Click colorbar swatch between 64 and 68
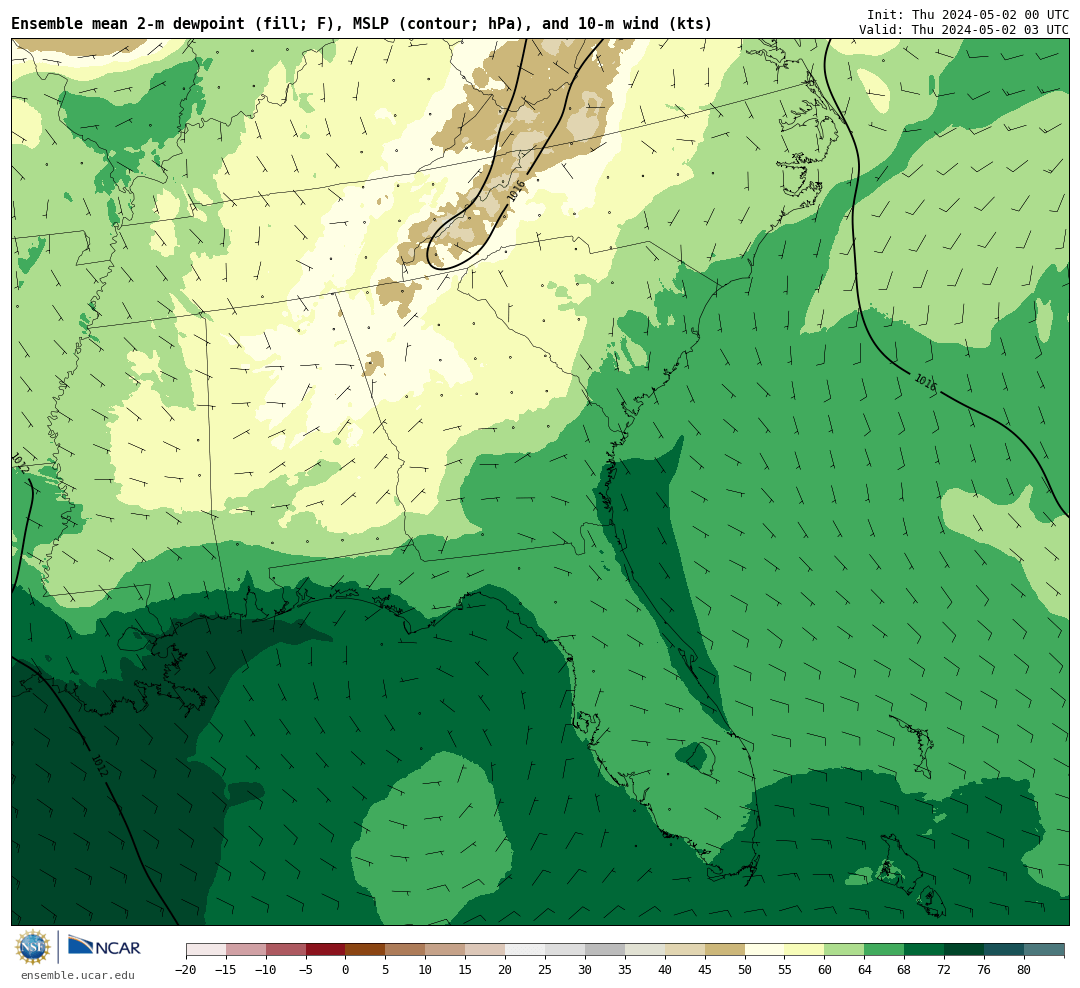 tap(885, 950)
